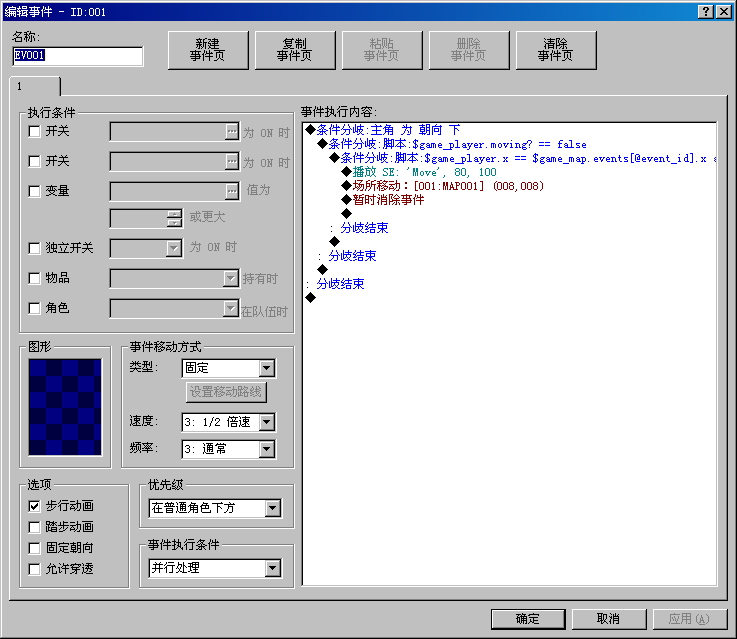
Task: Close the event editor window
Action: [x=723, y=12]
